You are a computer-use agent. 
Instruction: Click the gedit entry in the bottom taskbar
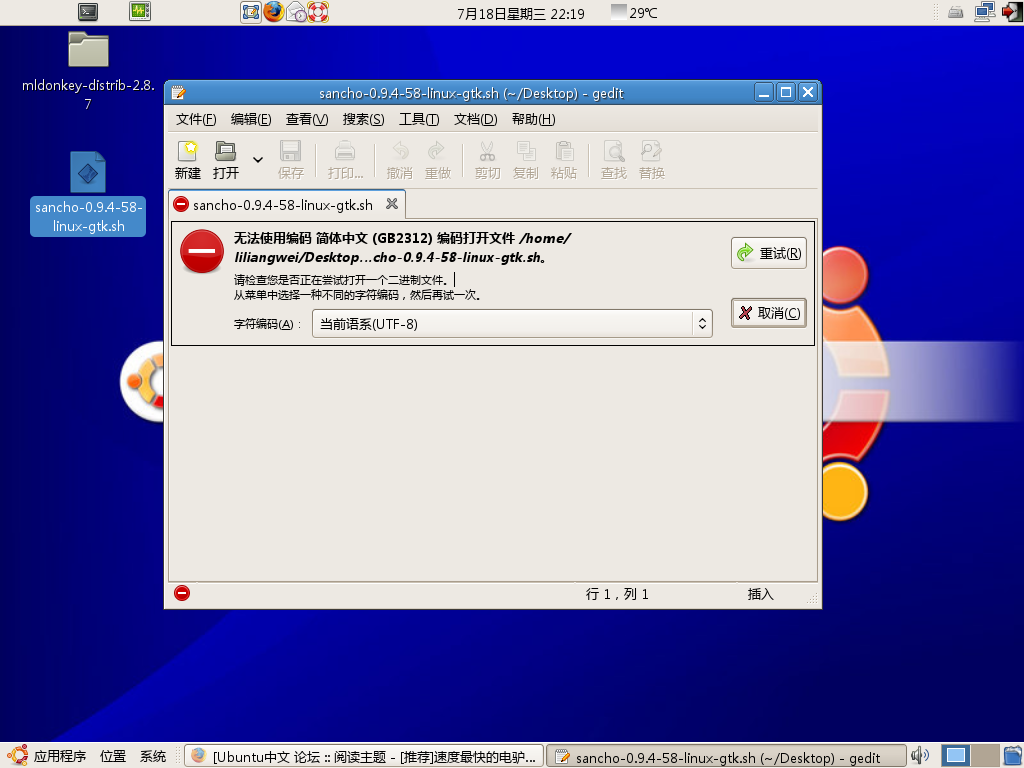point(726,756)
